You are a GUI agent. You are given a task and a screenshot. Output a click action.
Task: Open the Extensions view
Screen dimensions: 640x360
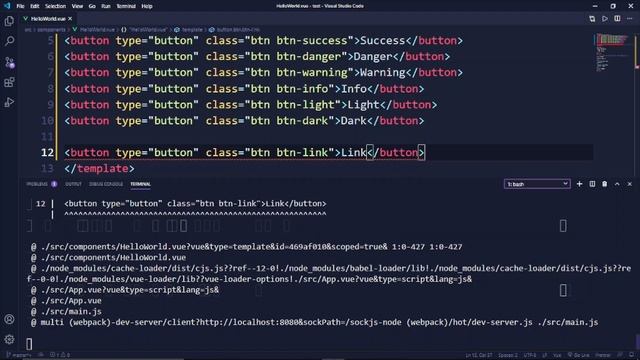9,82
